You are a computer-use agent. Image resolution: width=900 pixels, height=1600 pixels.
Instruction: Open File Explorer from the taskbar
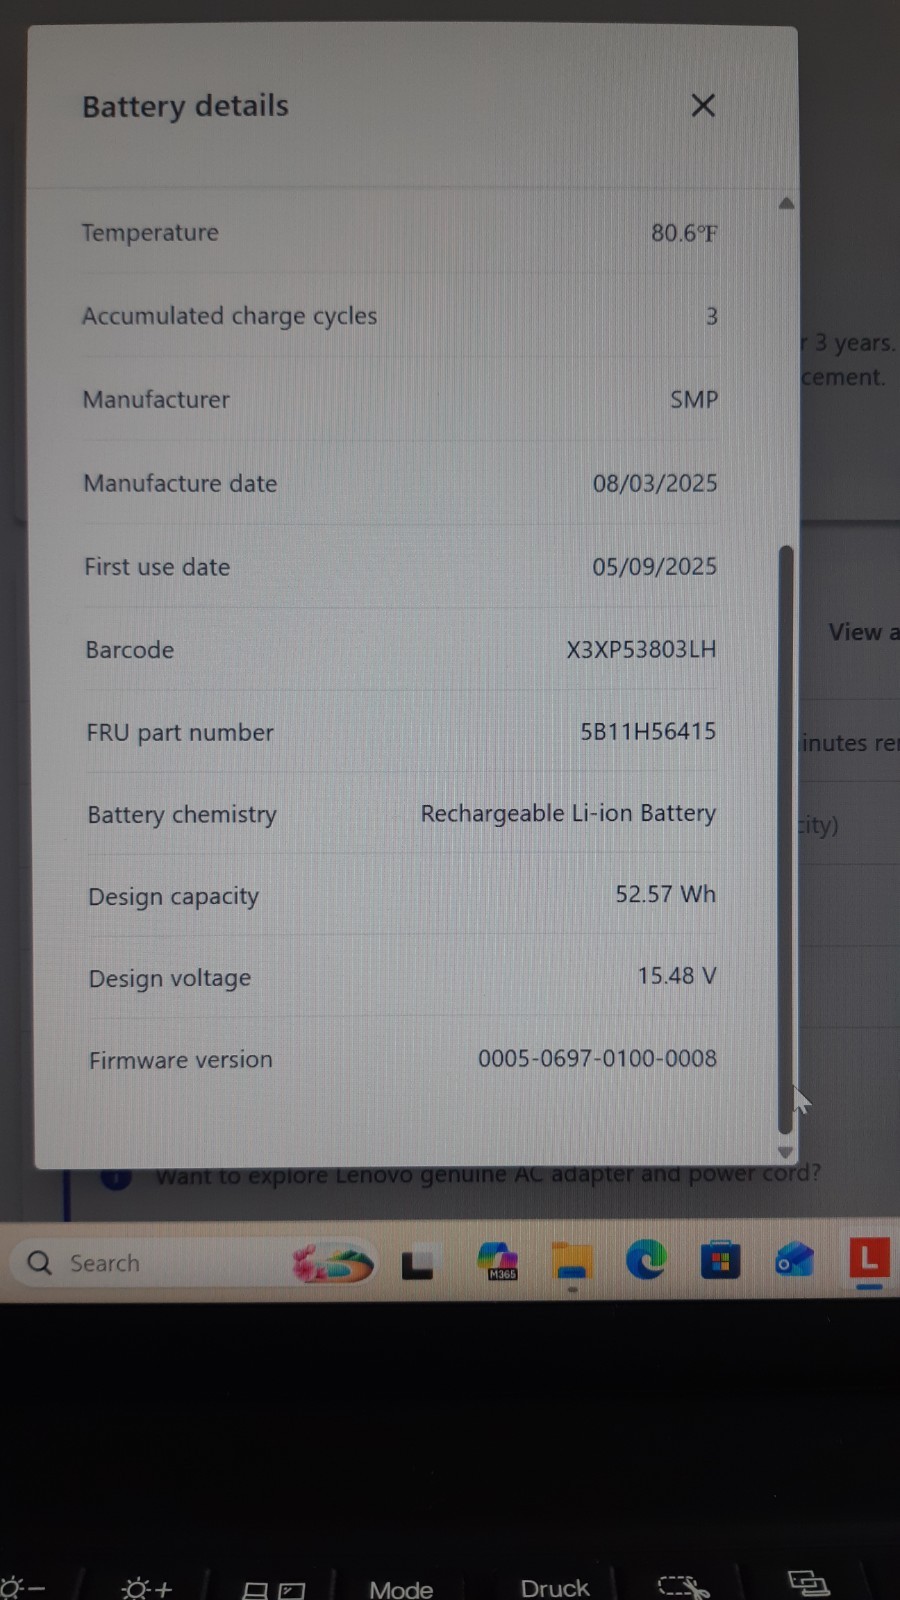tap(572, 1262)
